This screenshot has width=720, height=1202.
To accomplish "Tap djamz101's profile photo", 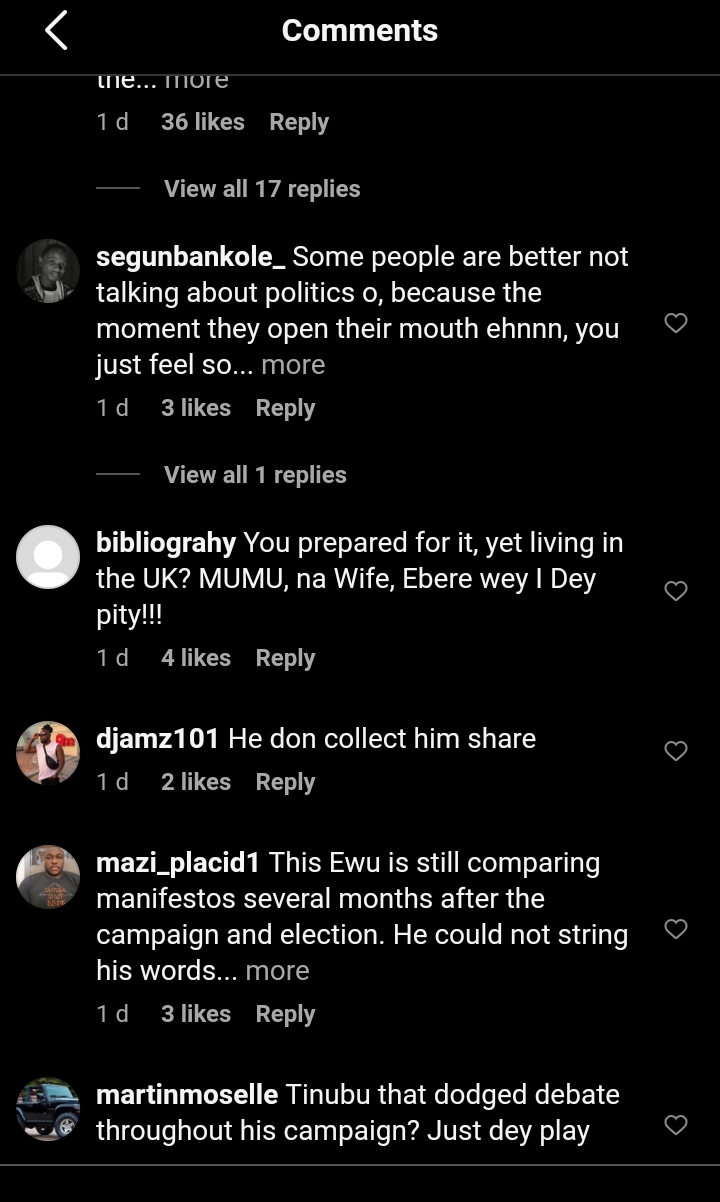I will (48, 753).
